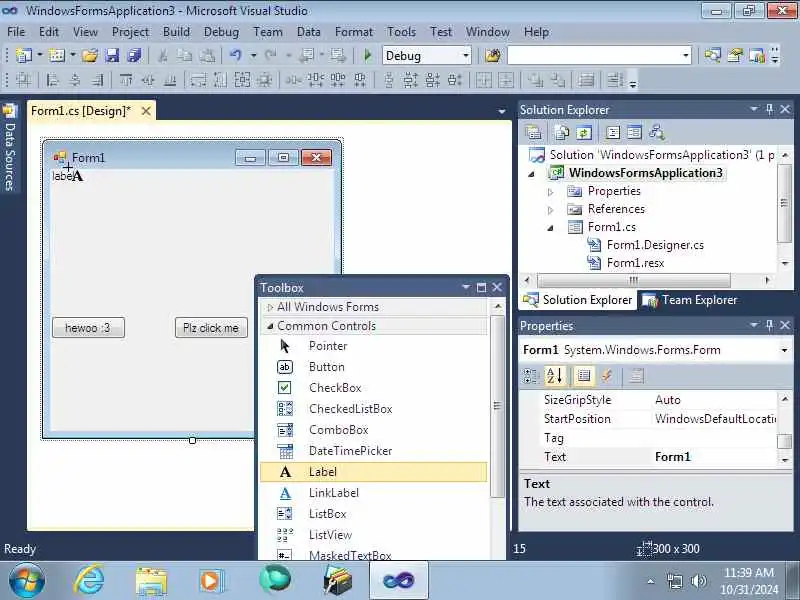This screenshot has width=800, height=600.
Task: Open the Test menu
Action: pyautogui.click(x=441, y=32)
